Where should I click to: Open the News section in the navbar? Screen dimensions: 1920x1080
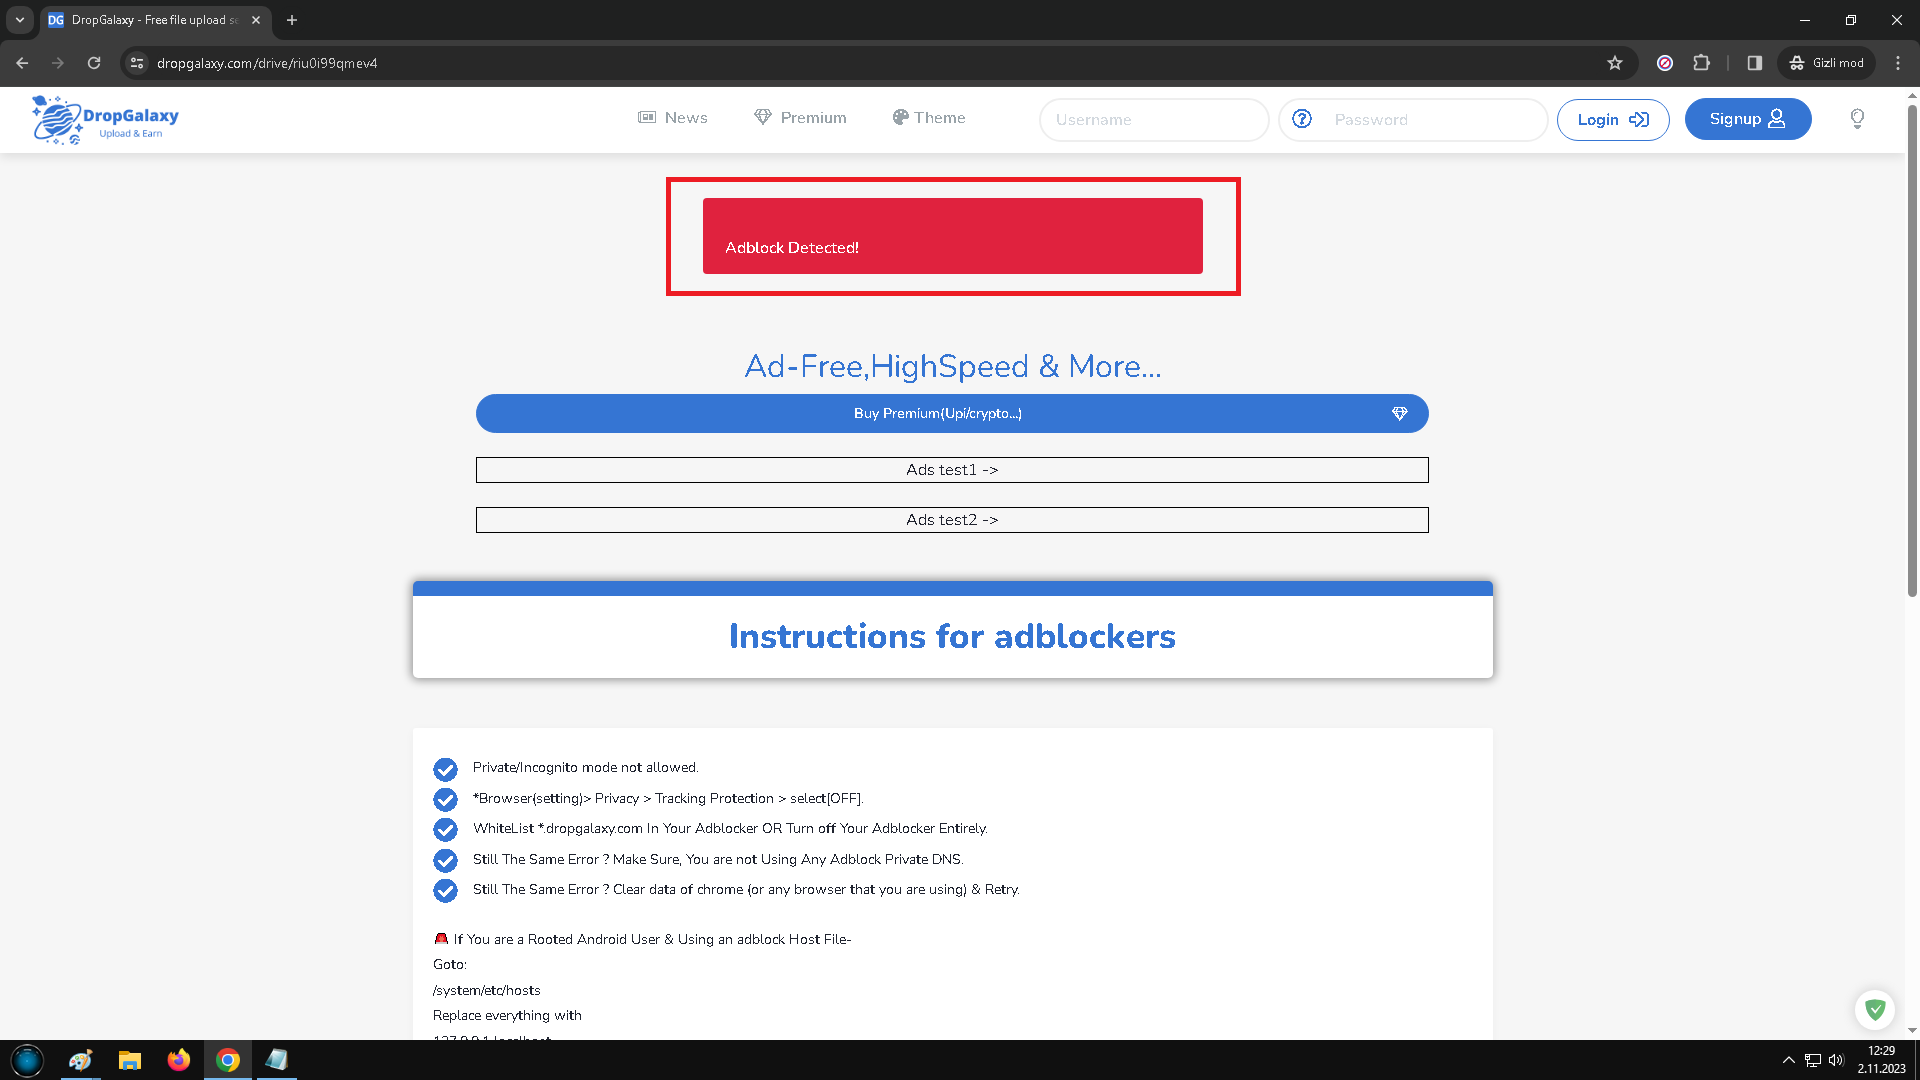pyautogui.click(x=673, y=117)
